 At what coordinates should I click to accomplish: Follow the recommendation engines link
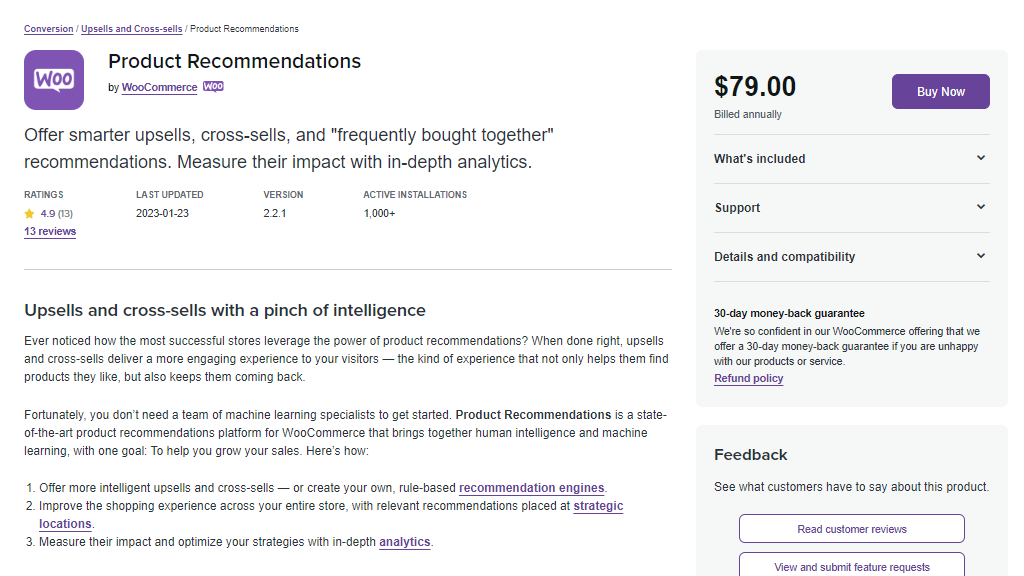pyautogui.click(x=532, y=488)
